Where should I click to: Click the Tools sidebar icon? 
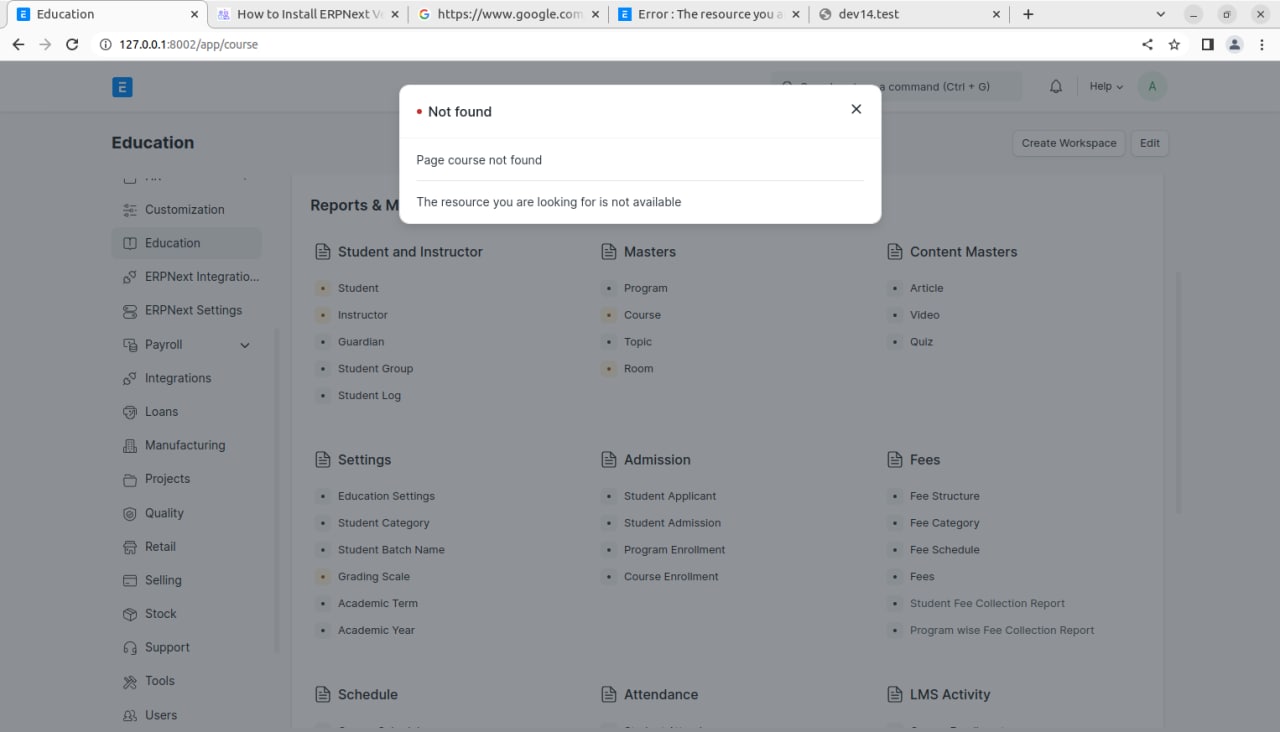(129, 681)
